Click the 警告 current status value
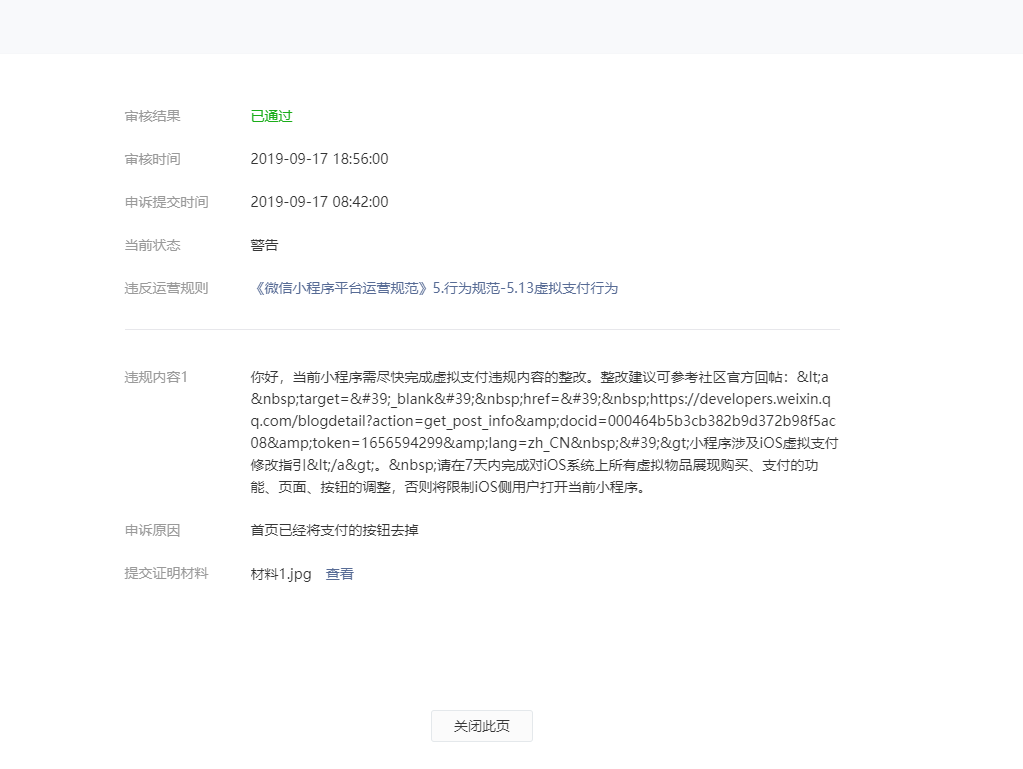The image size is (1023, 769). coord(264,245)
